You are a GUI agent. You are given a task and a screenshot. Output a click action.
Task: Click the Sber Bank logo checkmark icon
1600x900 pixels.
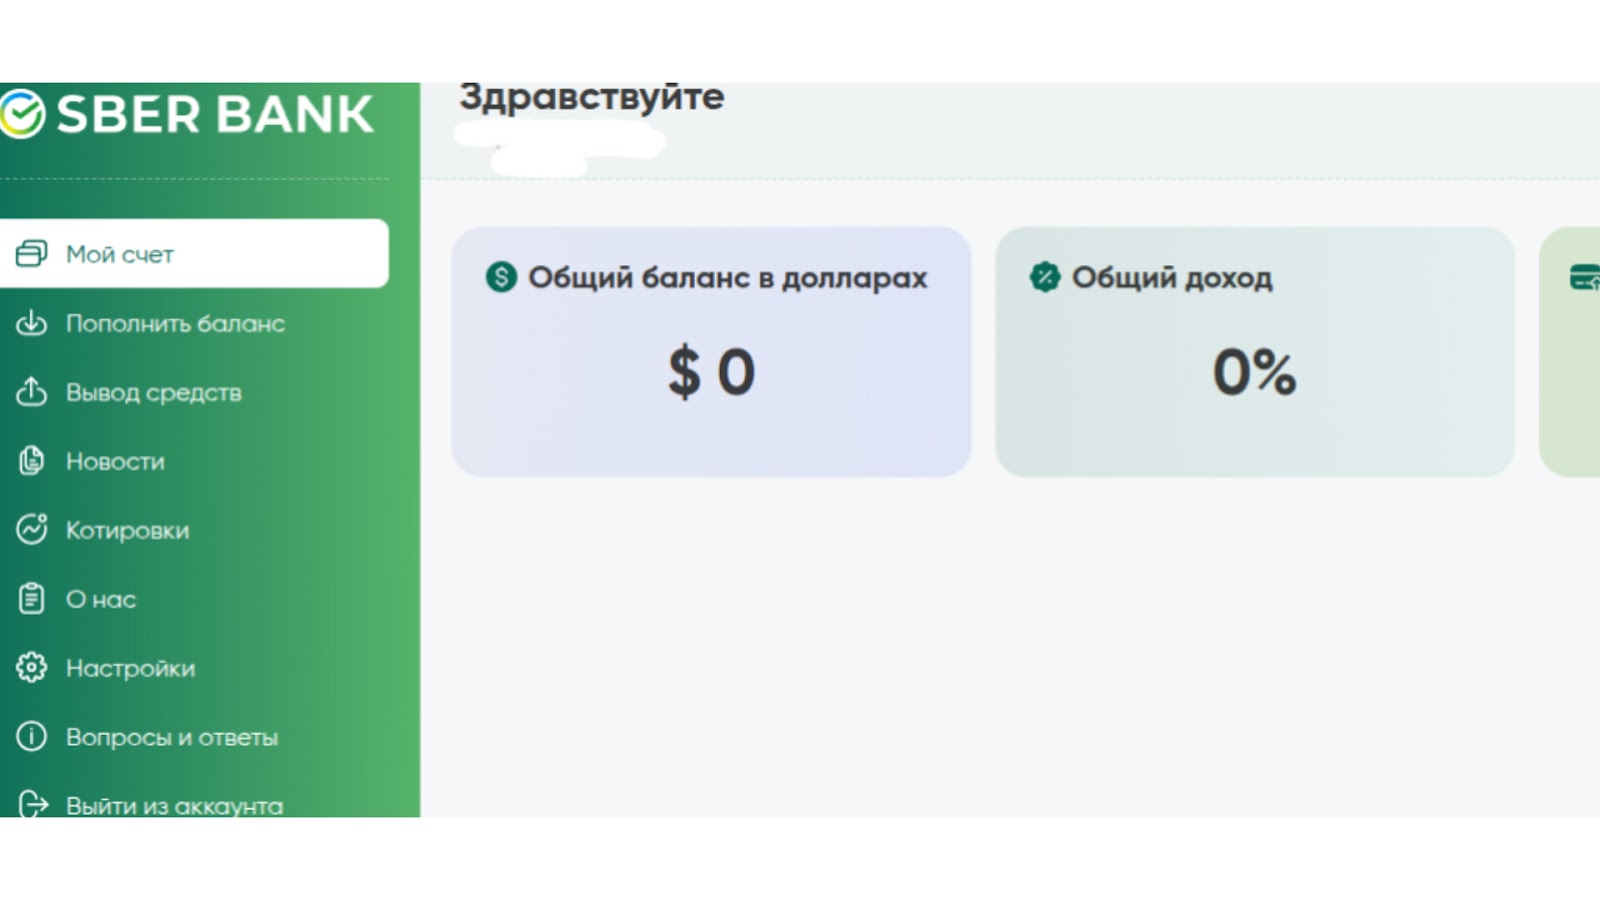point(22,113)
